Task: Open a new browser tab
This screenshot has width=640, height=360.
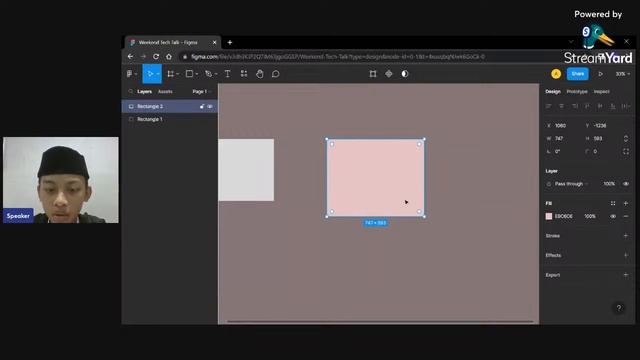Action: click(x=230, y=42)
